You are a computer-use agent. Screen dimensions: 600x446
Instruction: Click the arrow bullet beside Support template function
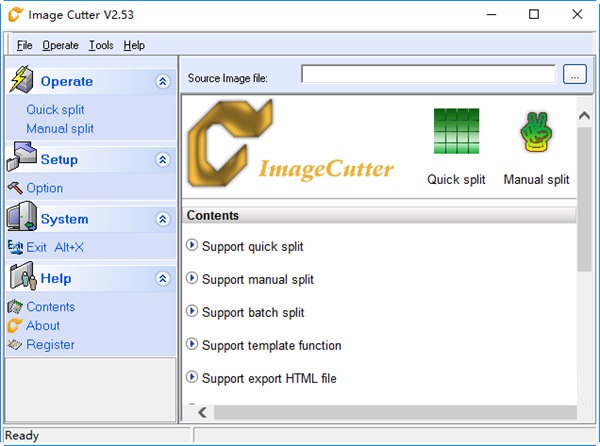pos(192,344)
